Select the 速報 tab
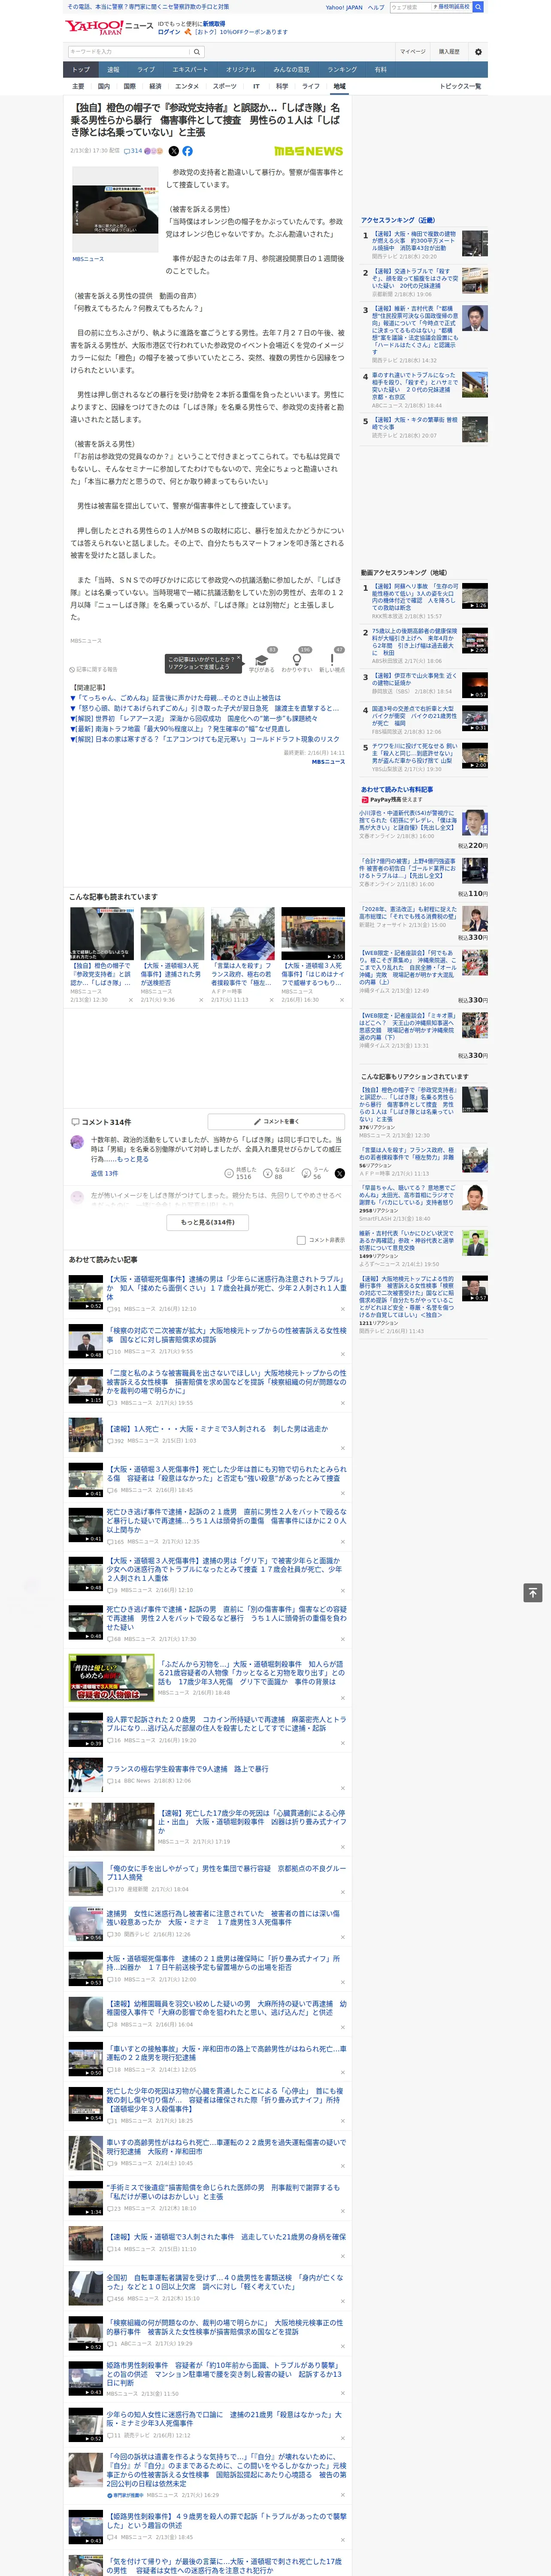 point(113,69)
